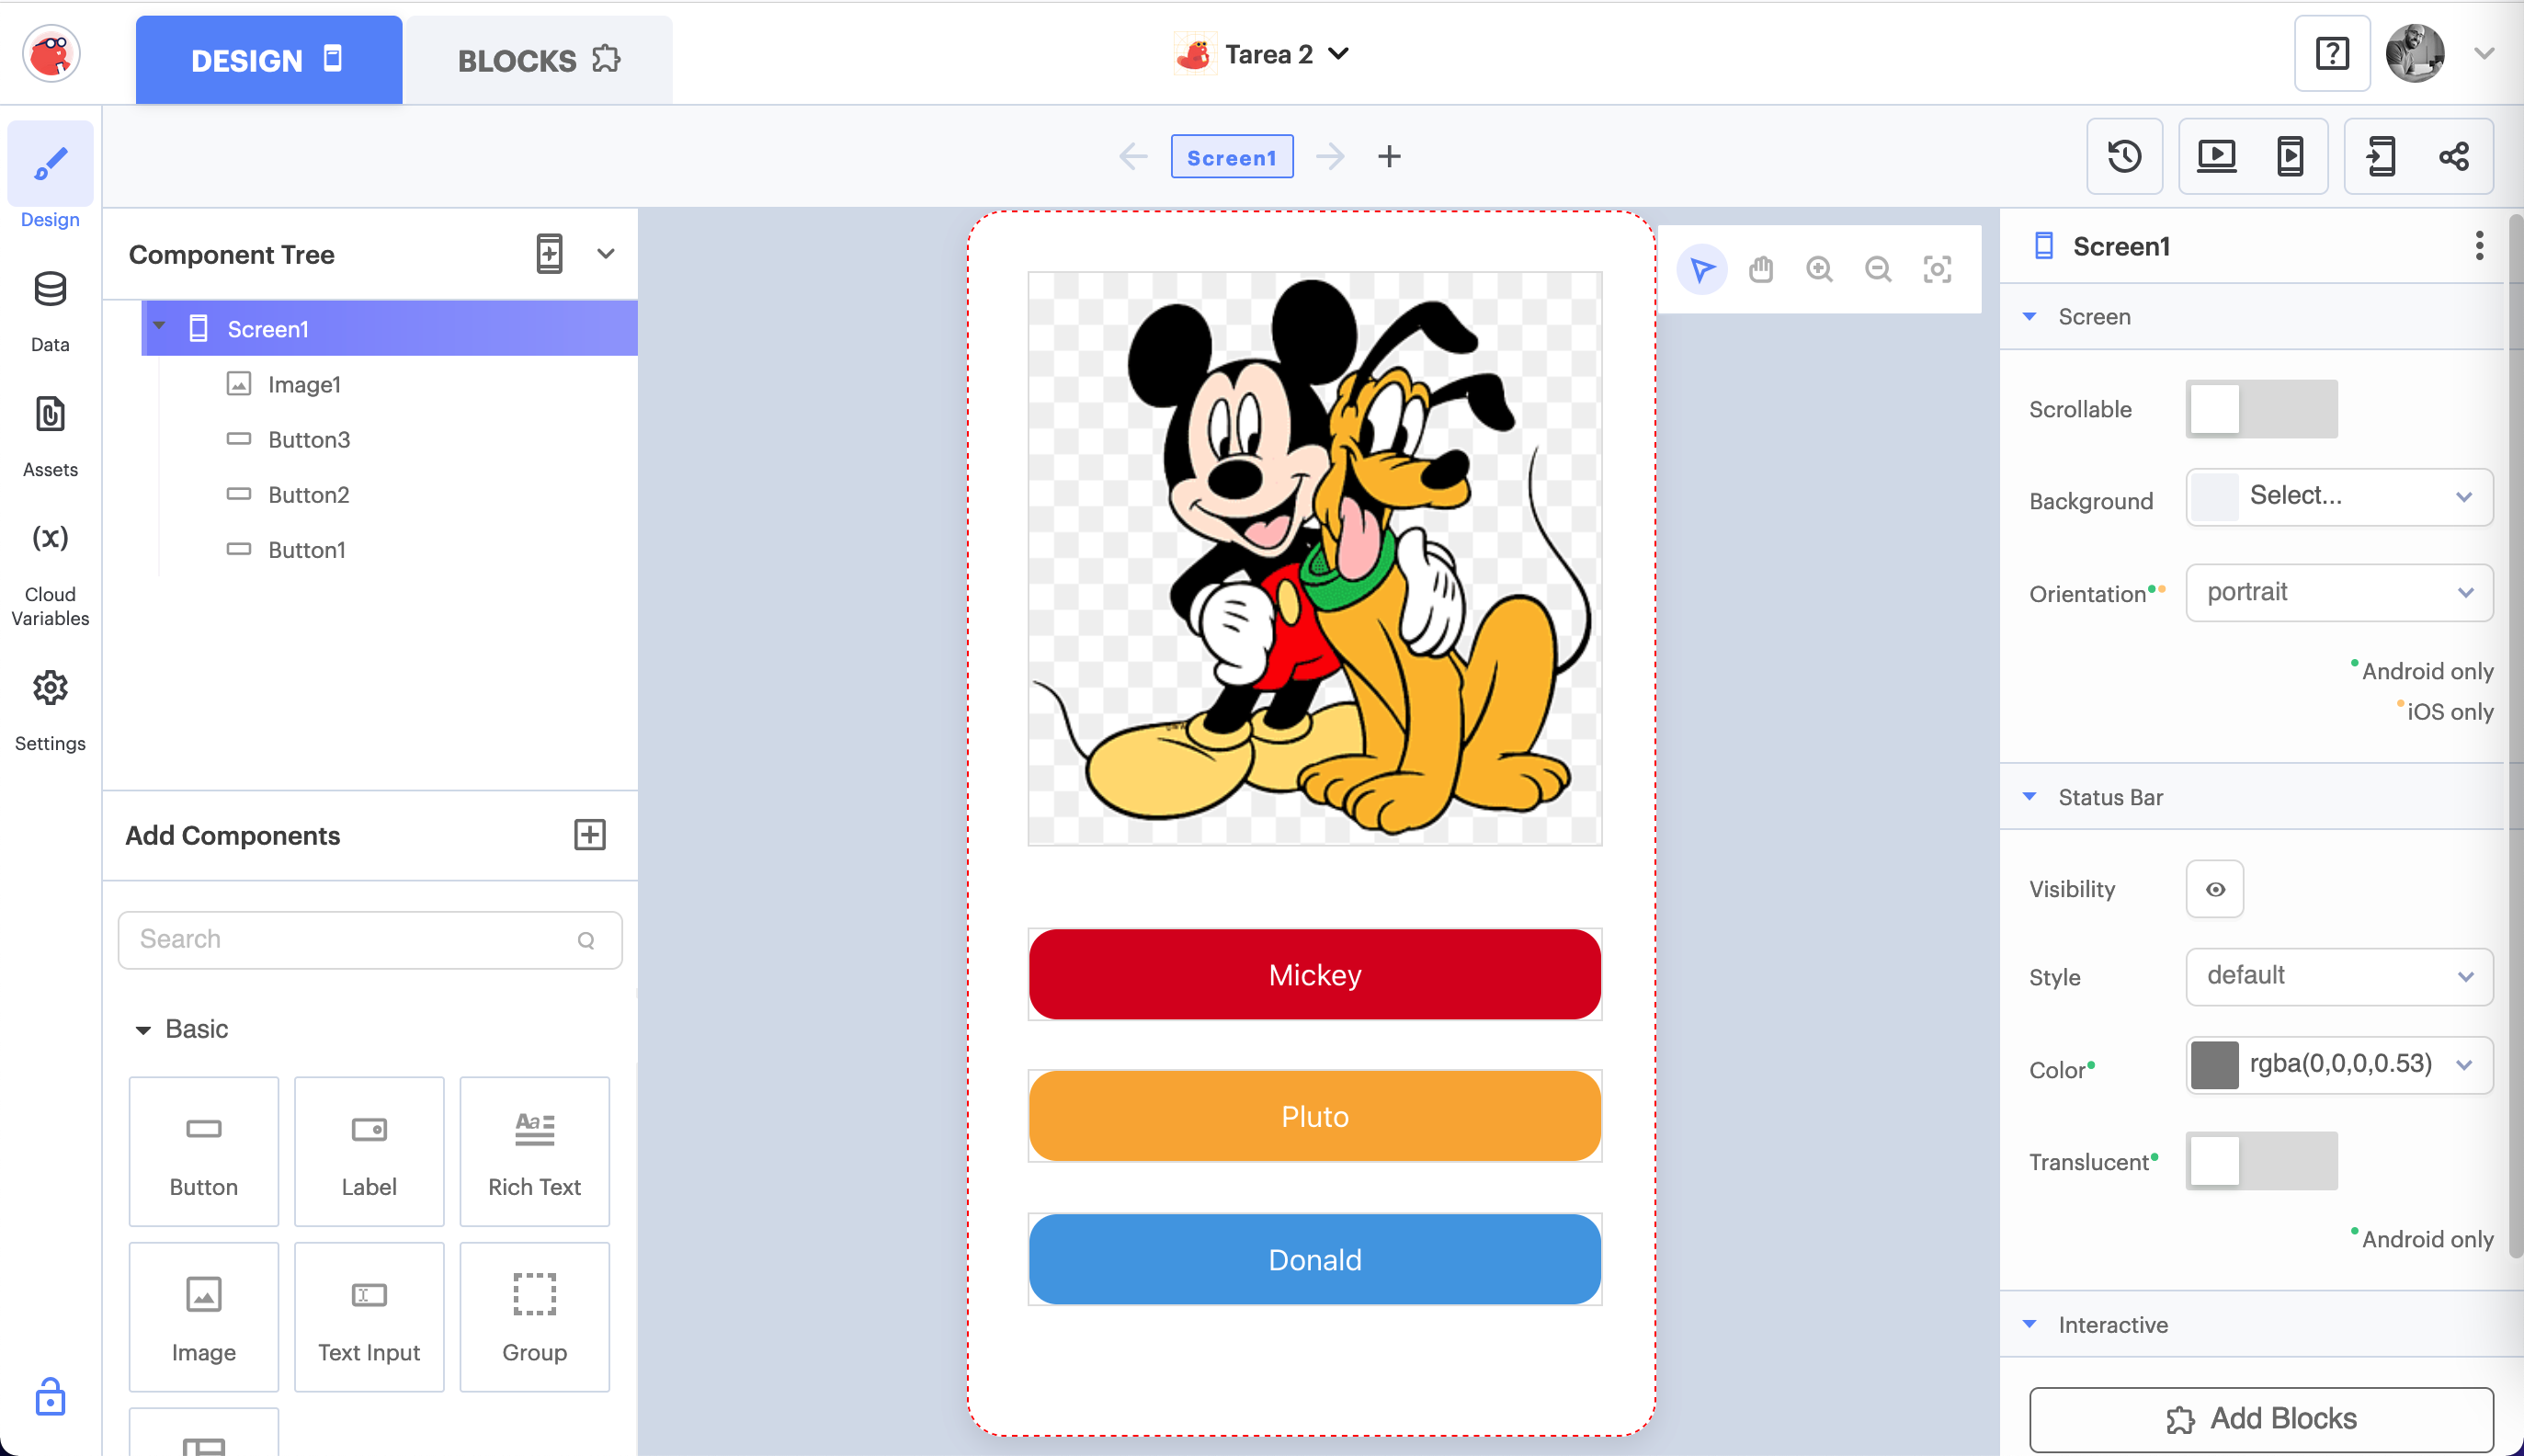Image resolution: width=2524 pixels, height=1456 pixels.
Task: Click the red Mickey button
Action: click(1314, 974)
